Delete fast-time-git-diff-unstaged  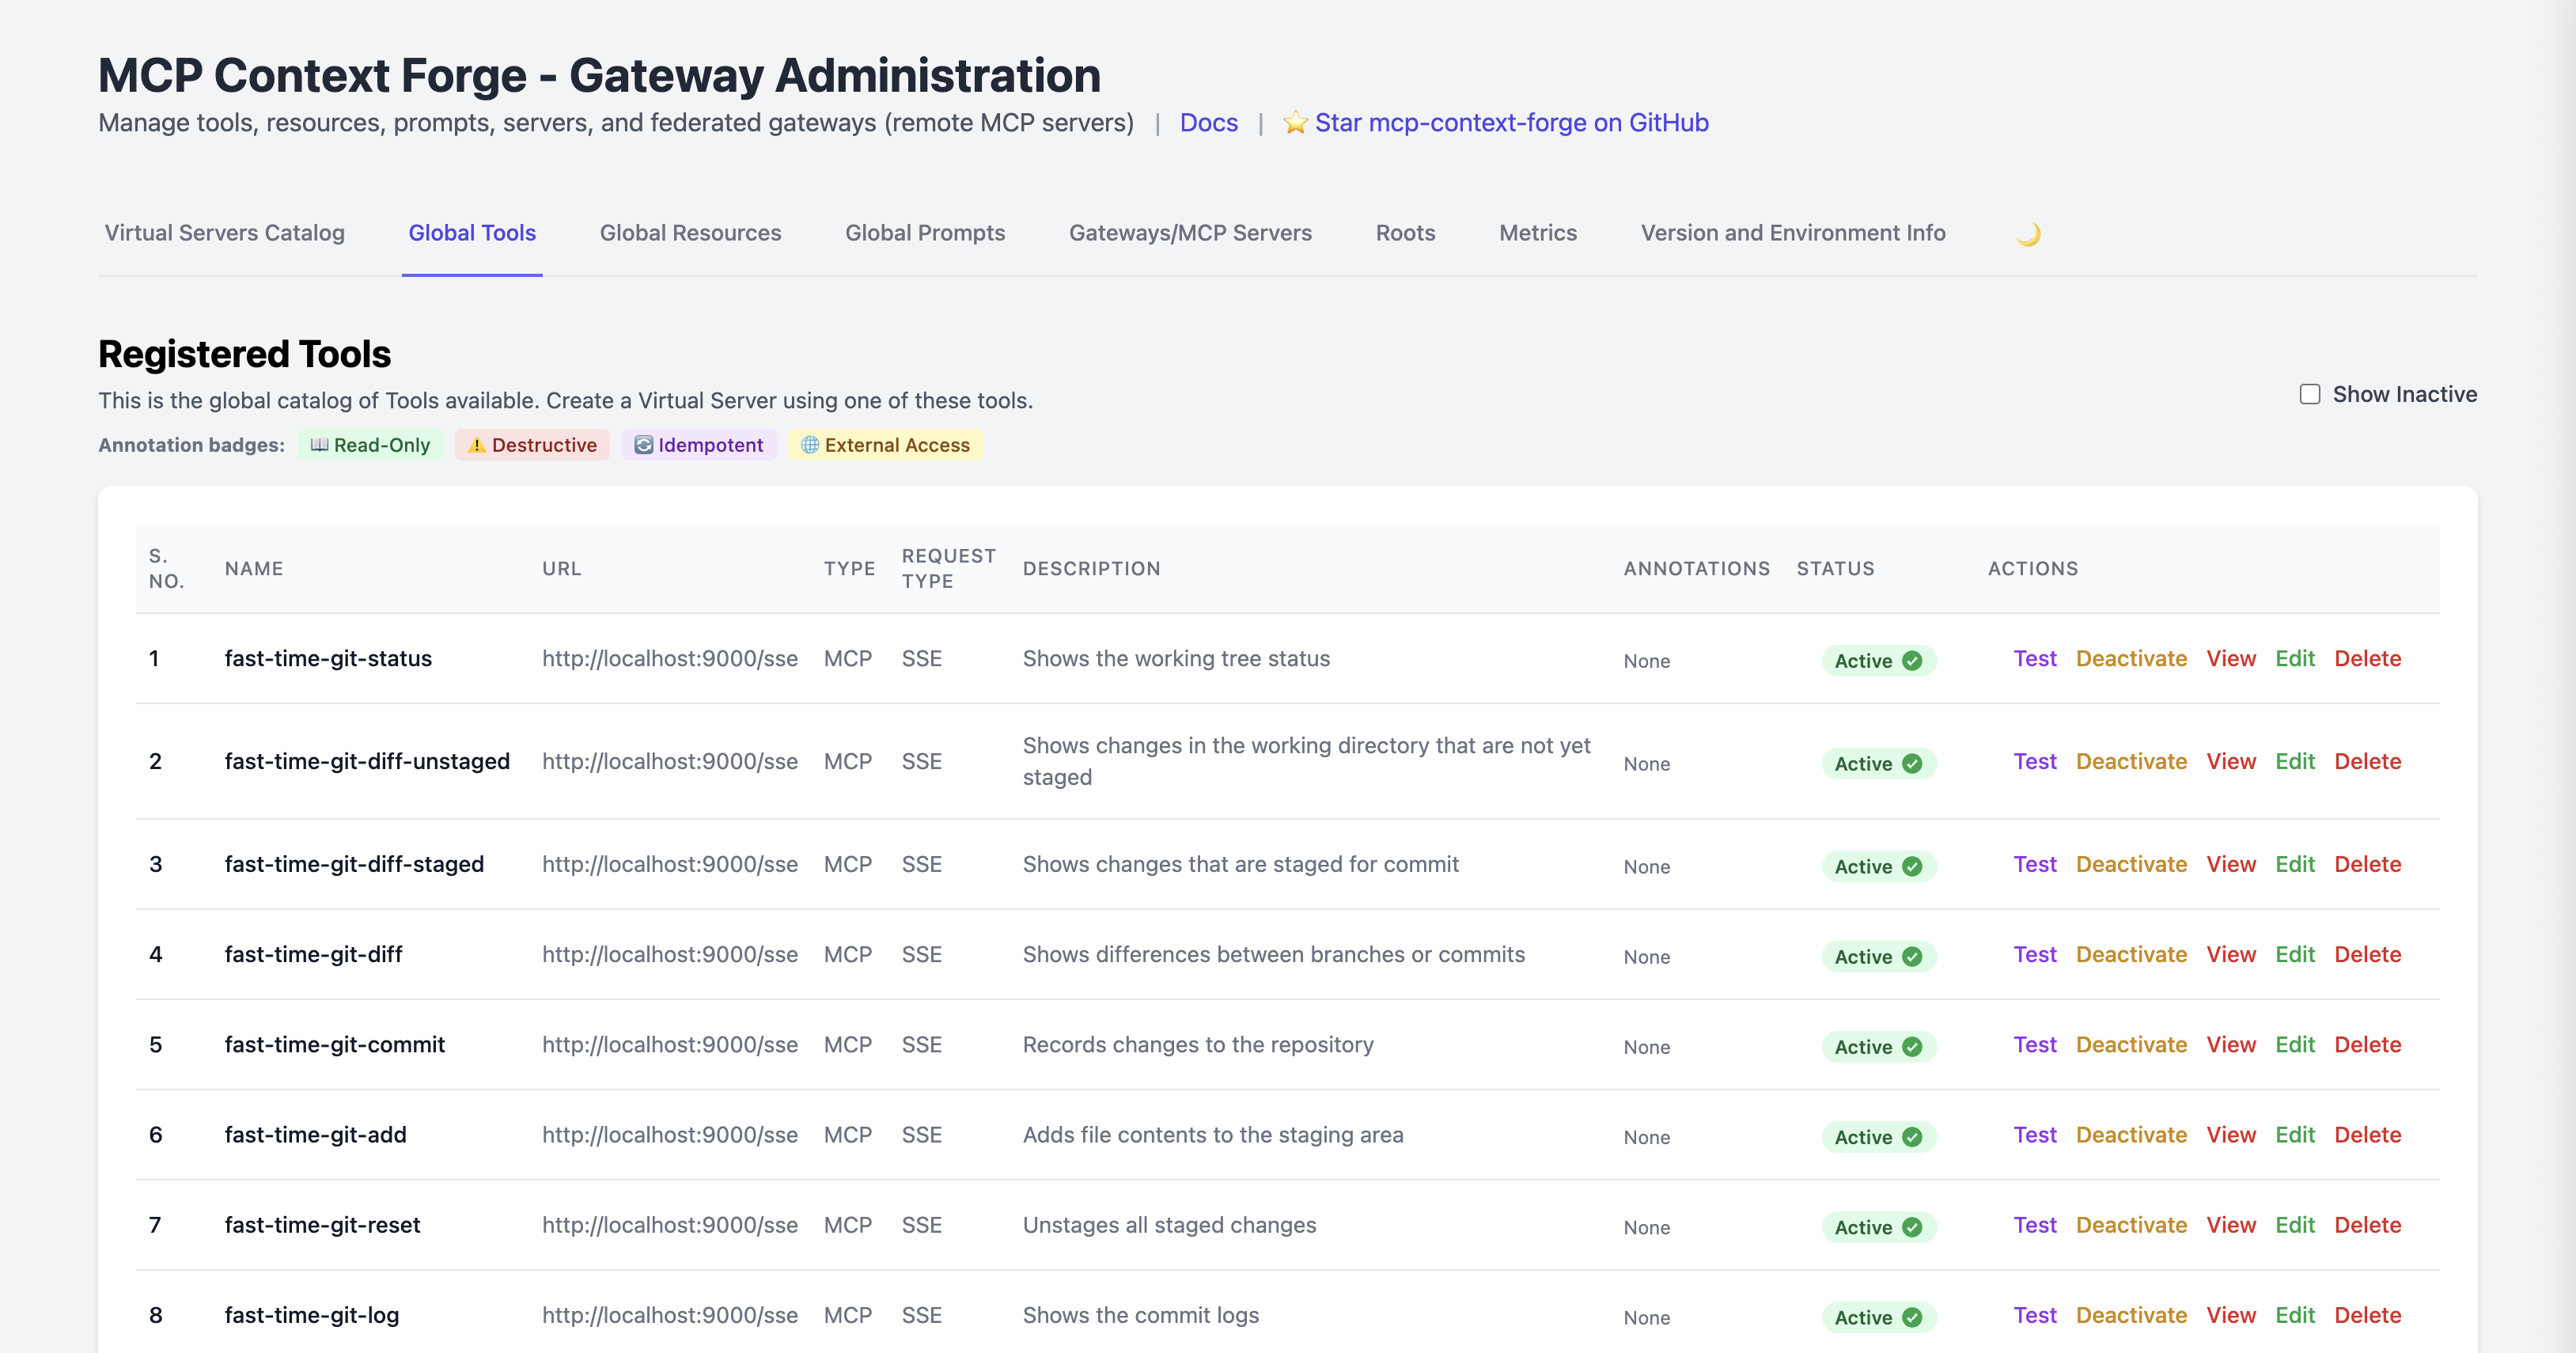(2368, 761)
